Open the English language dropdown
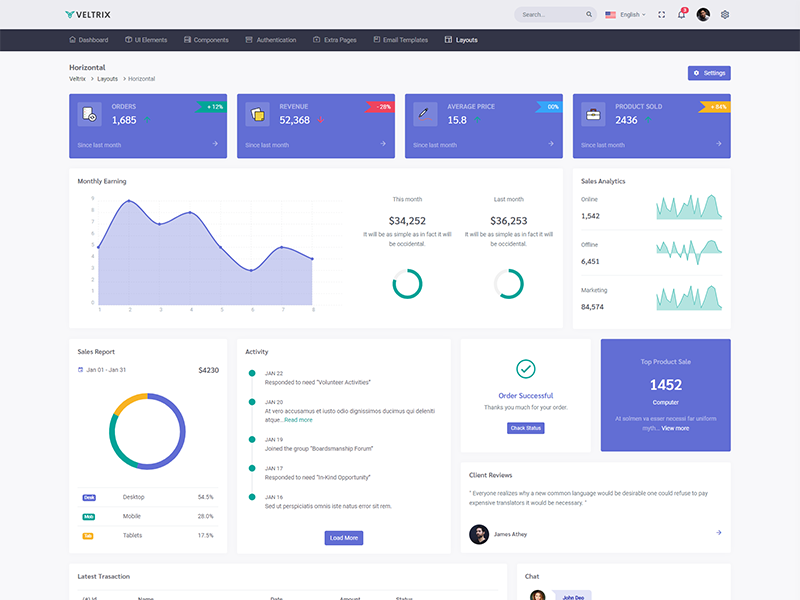800x600 pixels. (626, 15)
